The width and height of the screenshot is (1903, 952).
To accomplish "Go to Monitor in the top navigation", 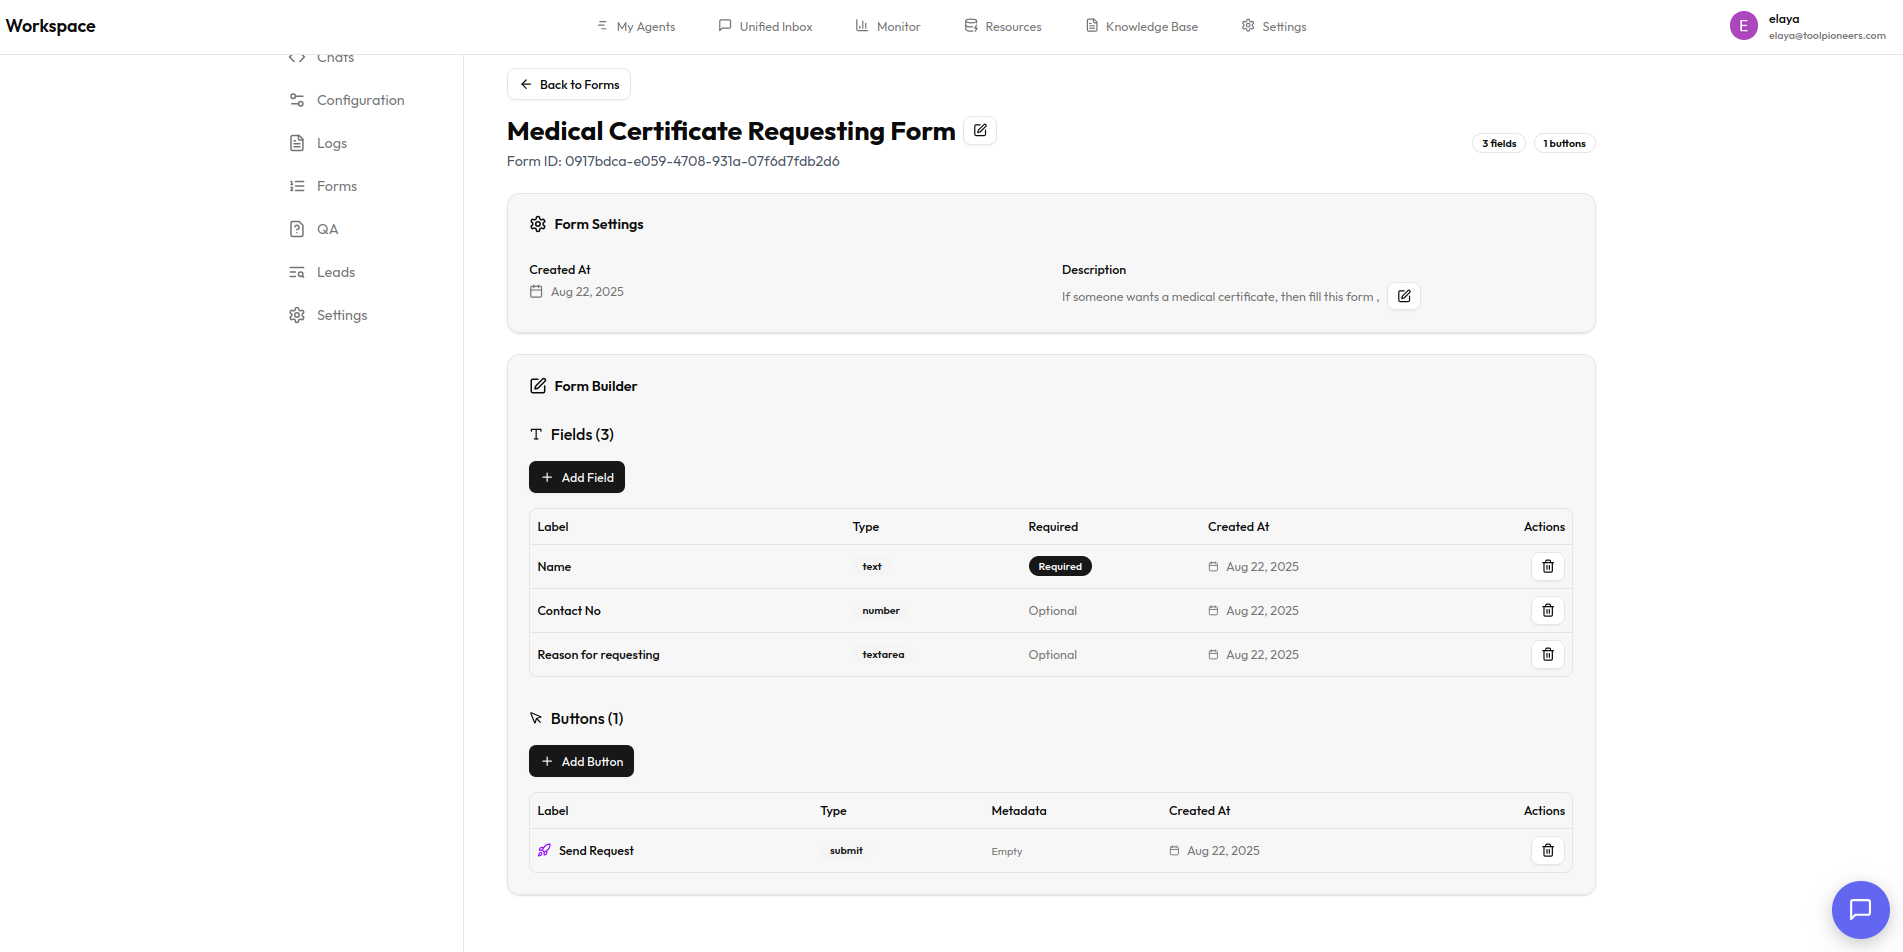I will tap(886, 26).
